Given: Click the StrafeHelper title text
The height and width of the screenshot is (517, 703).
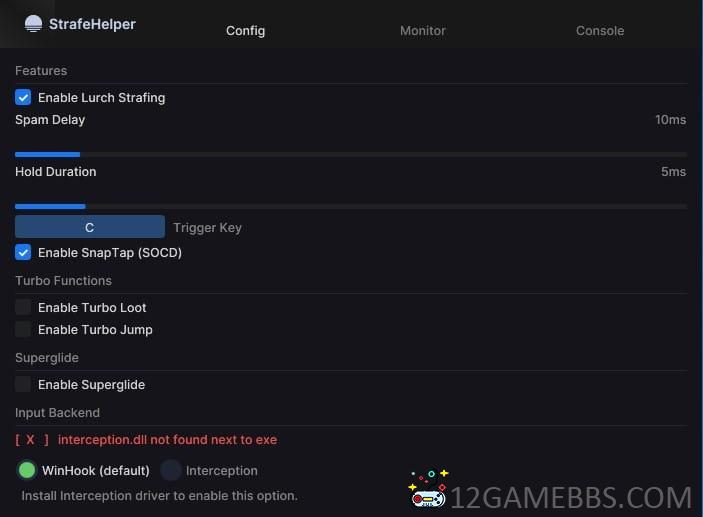Looking at the screenshot, I should (x=92, y=24).
